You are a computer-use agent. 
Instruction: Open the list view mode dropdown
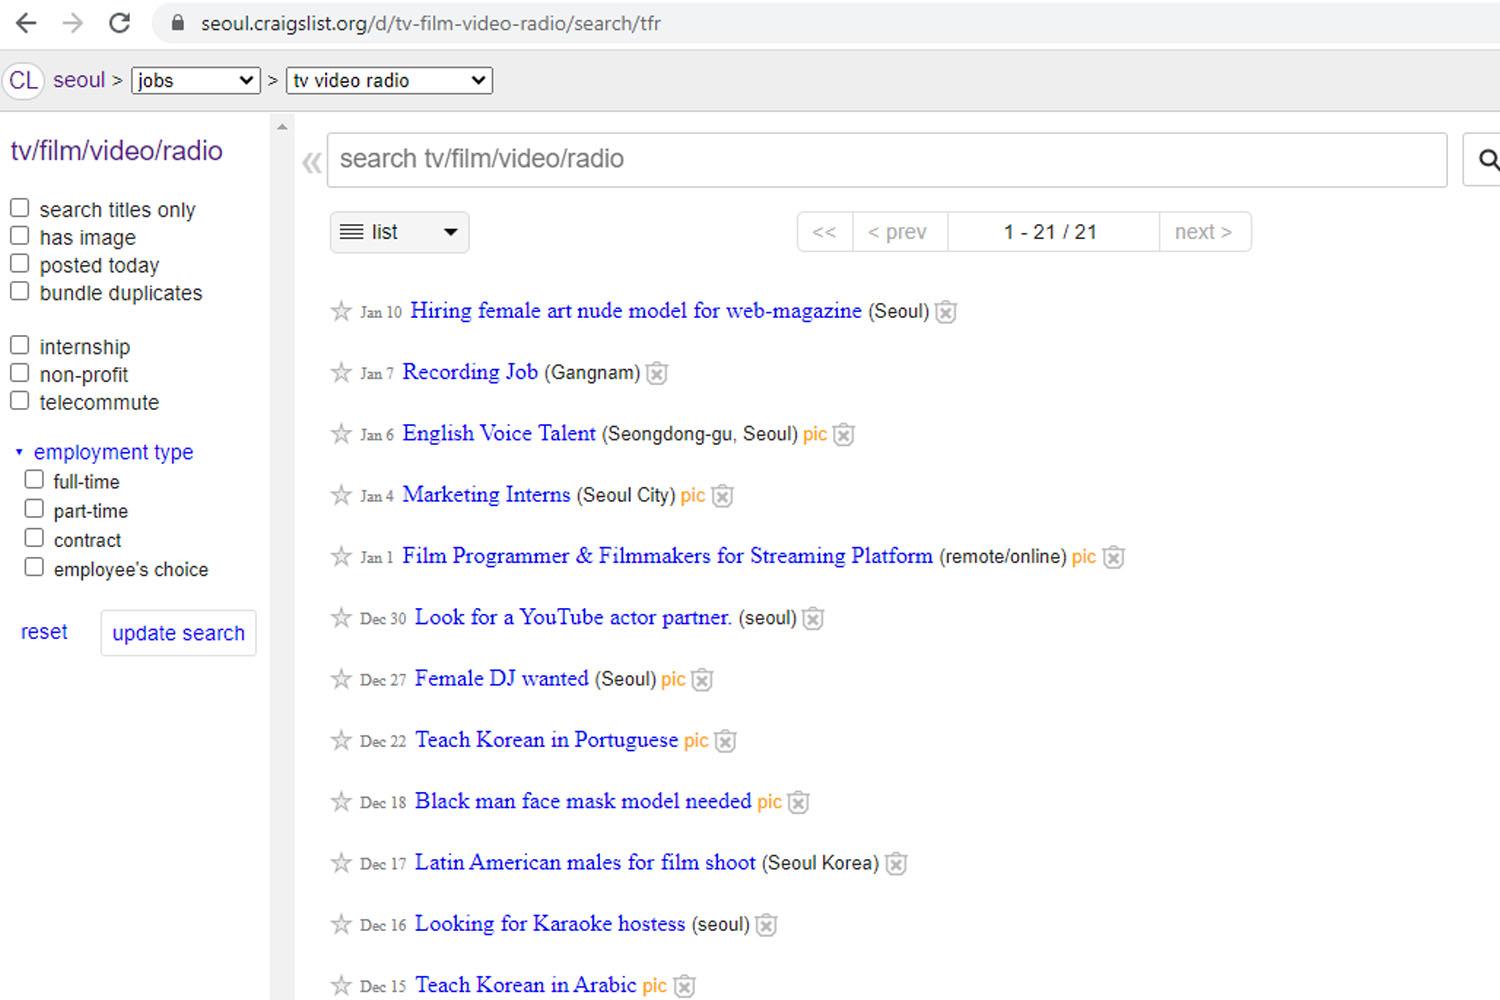tap(399, 232)
